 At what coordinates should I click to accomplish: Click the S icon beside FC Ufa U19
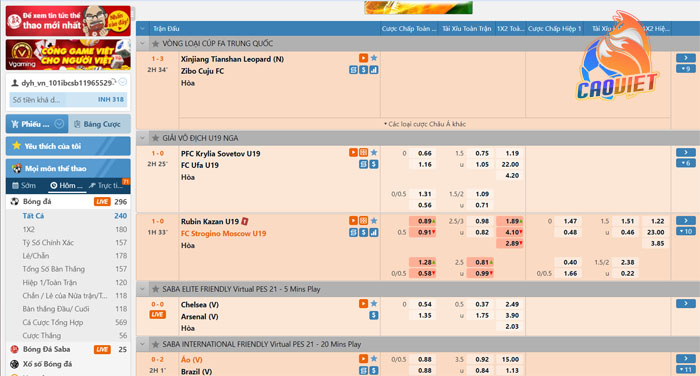374,164
